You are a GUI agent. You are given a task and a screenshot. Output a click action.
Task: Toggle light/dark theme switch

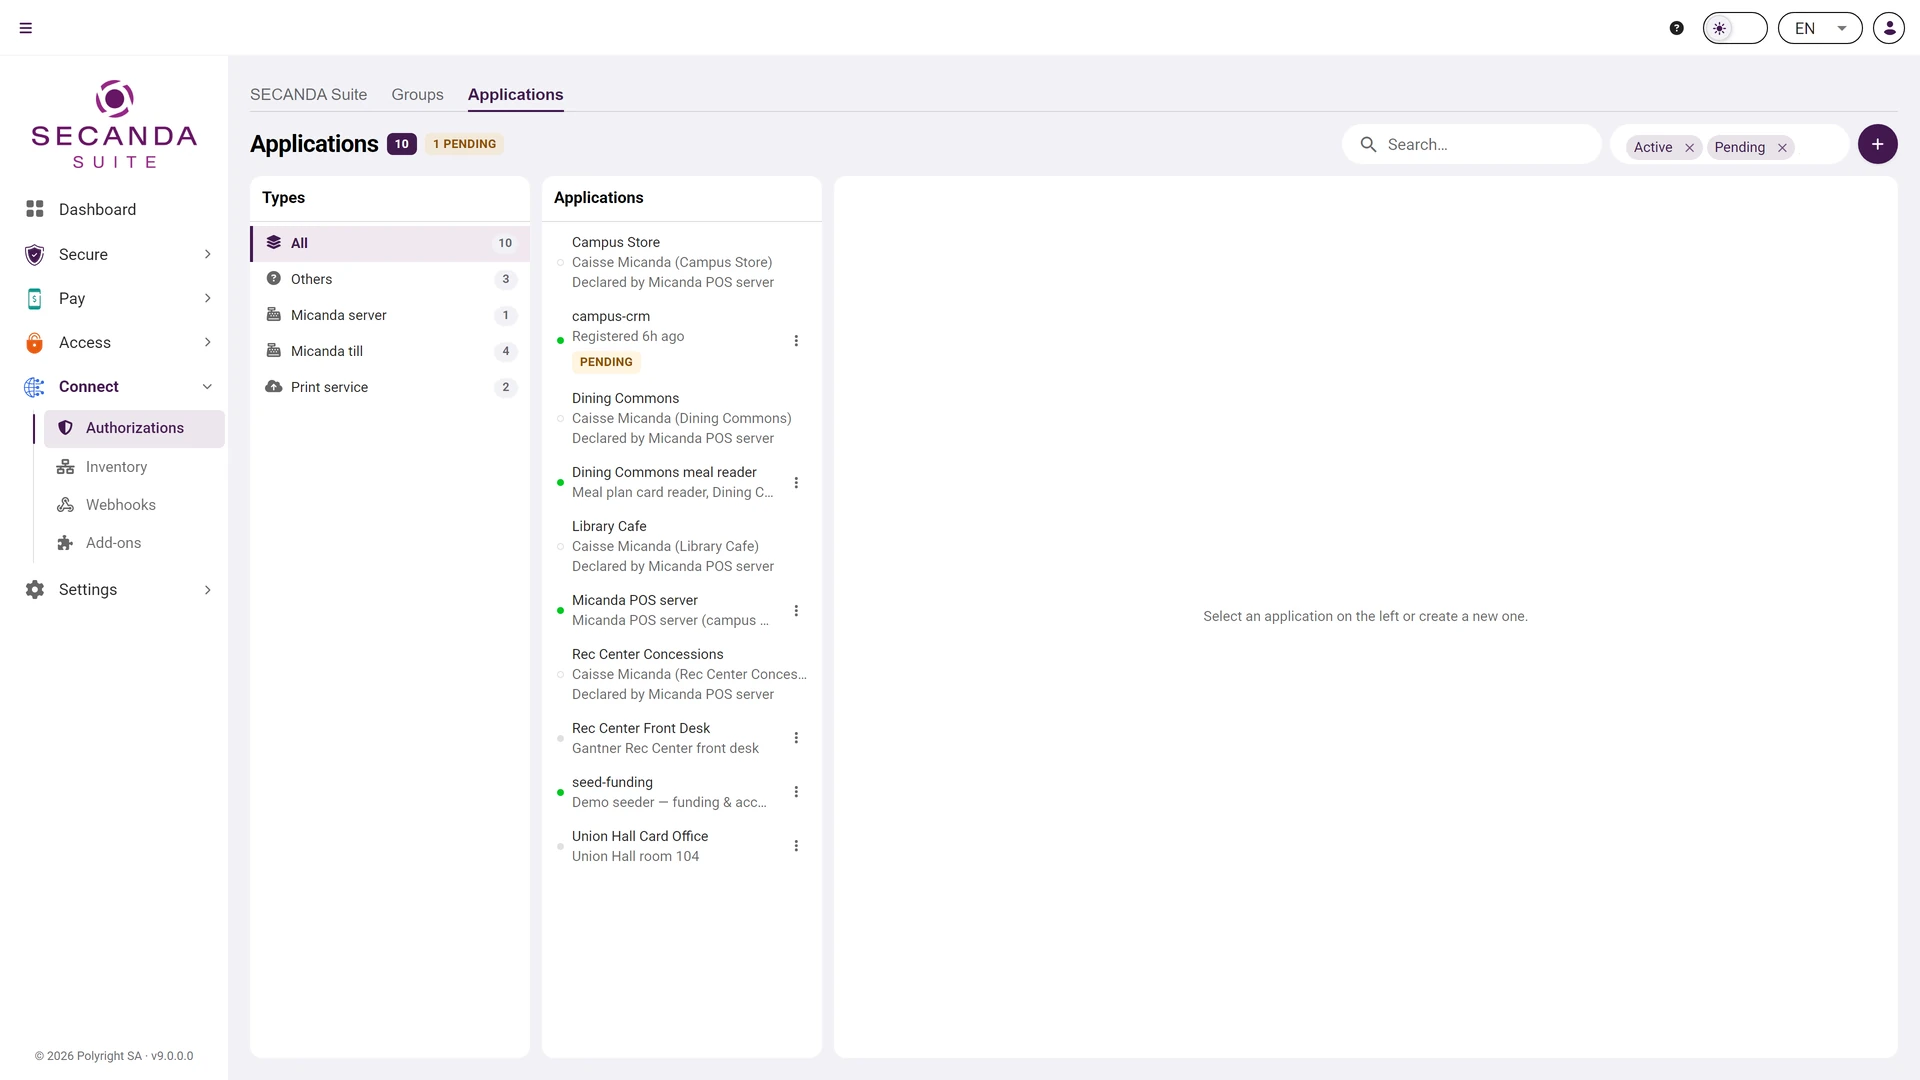pyautogui.click(x=1735, y=28)
